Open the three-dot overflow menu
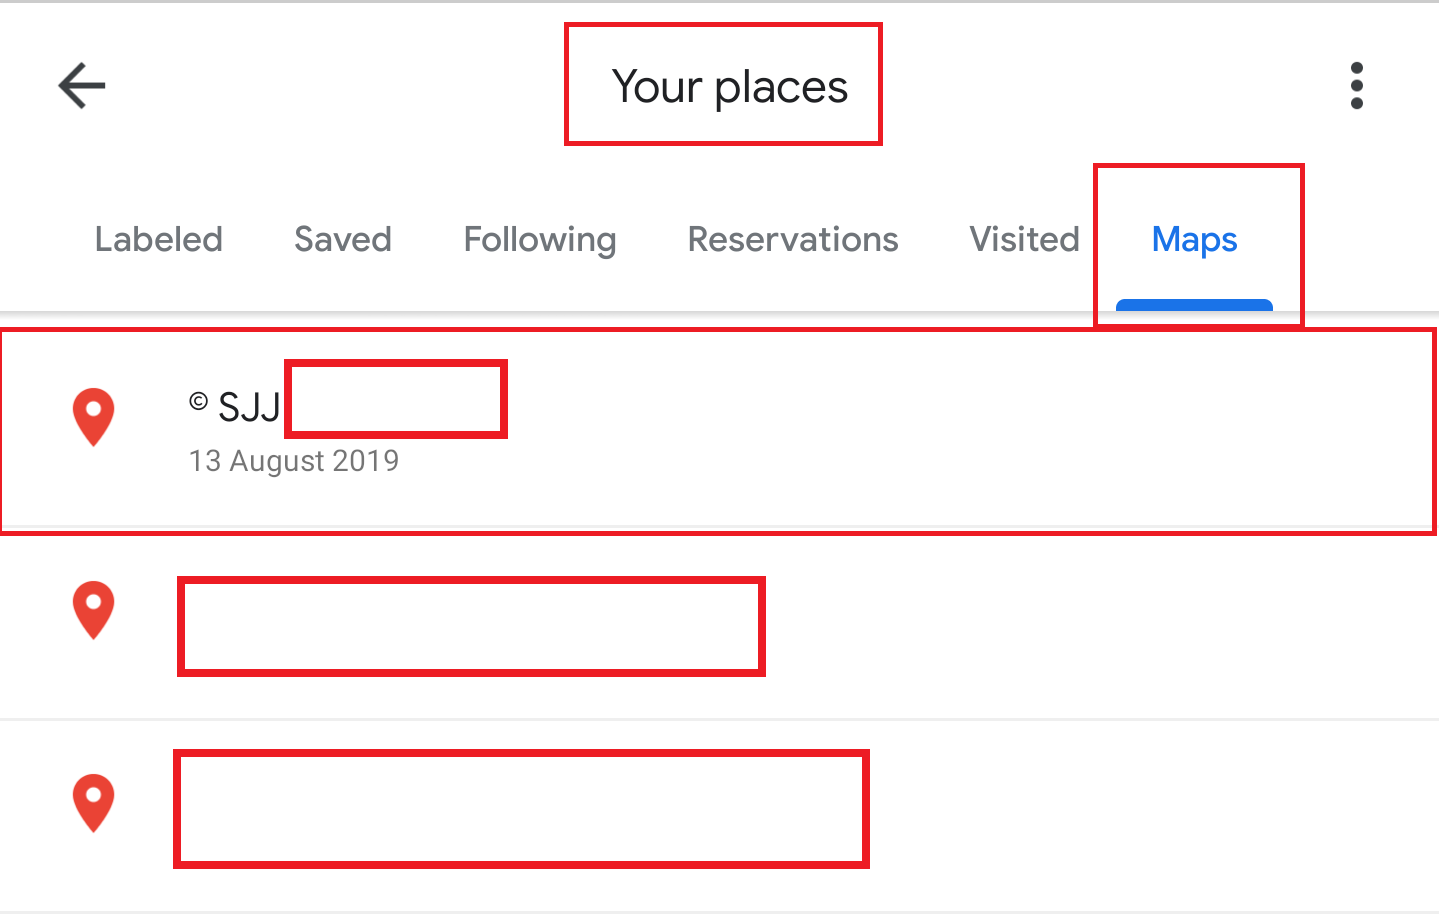 click(x=1356, y=85)
